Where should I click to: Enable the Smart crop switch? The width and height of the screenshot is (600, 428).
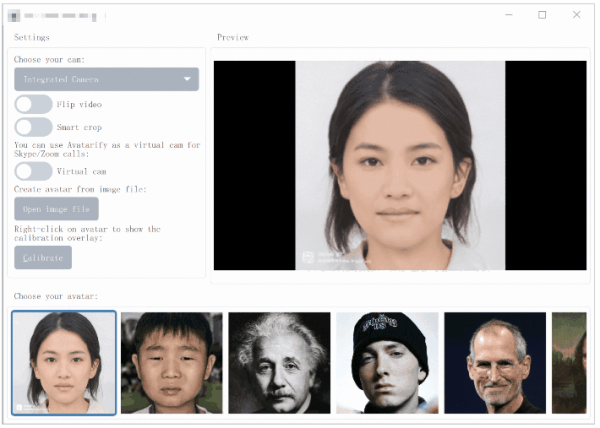(33, 127)
